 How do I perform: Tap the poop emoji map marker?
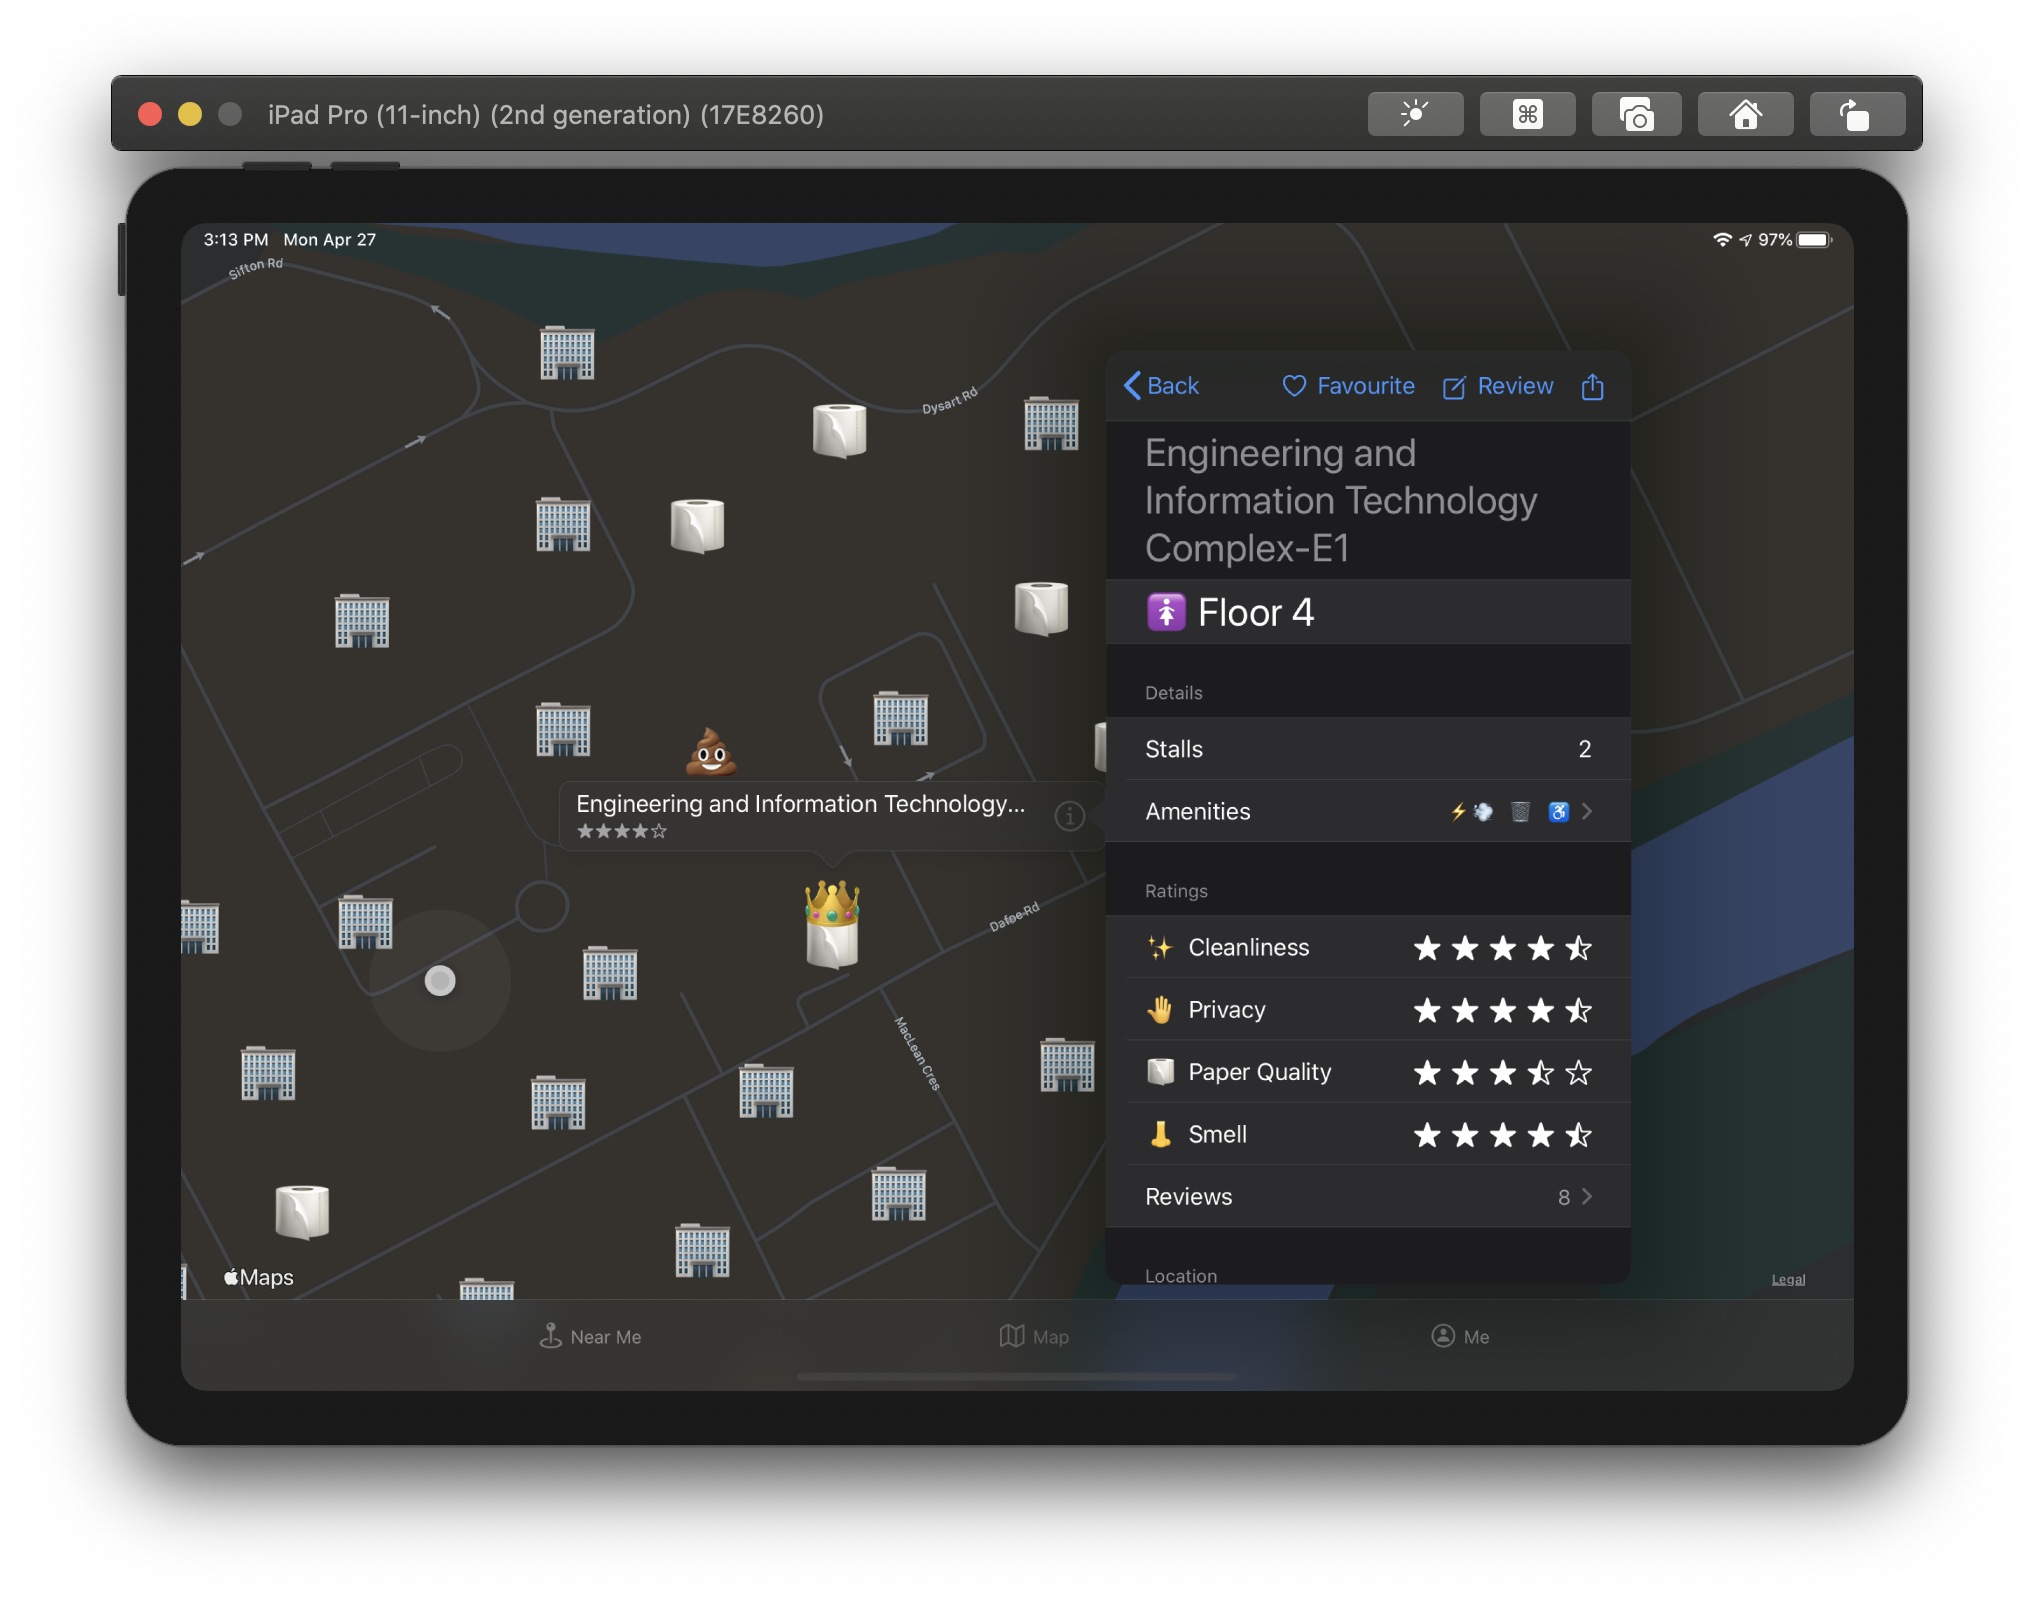[x=710, y=752]
